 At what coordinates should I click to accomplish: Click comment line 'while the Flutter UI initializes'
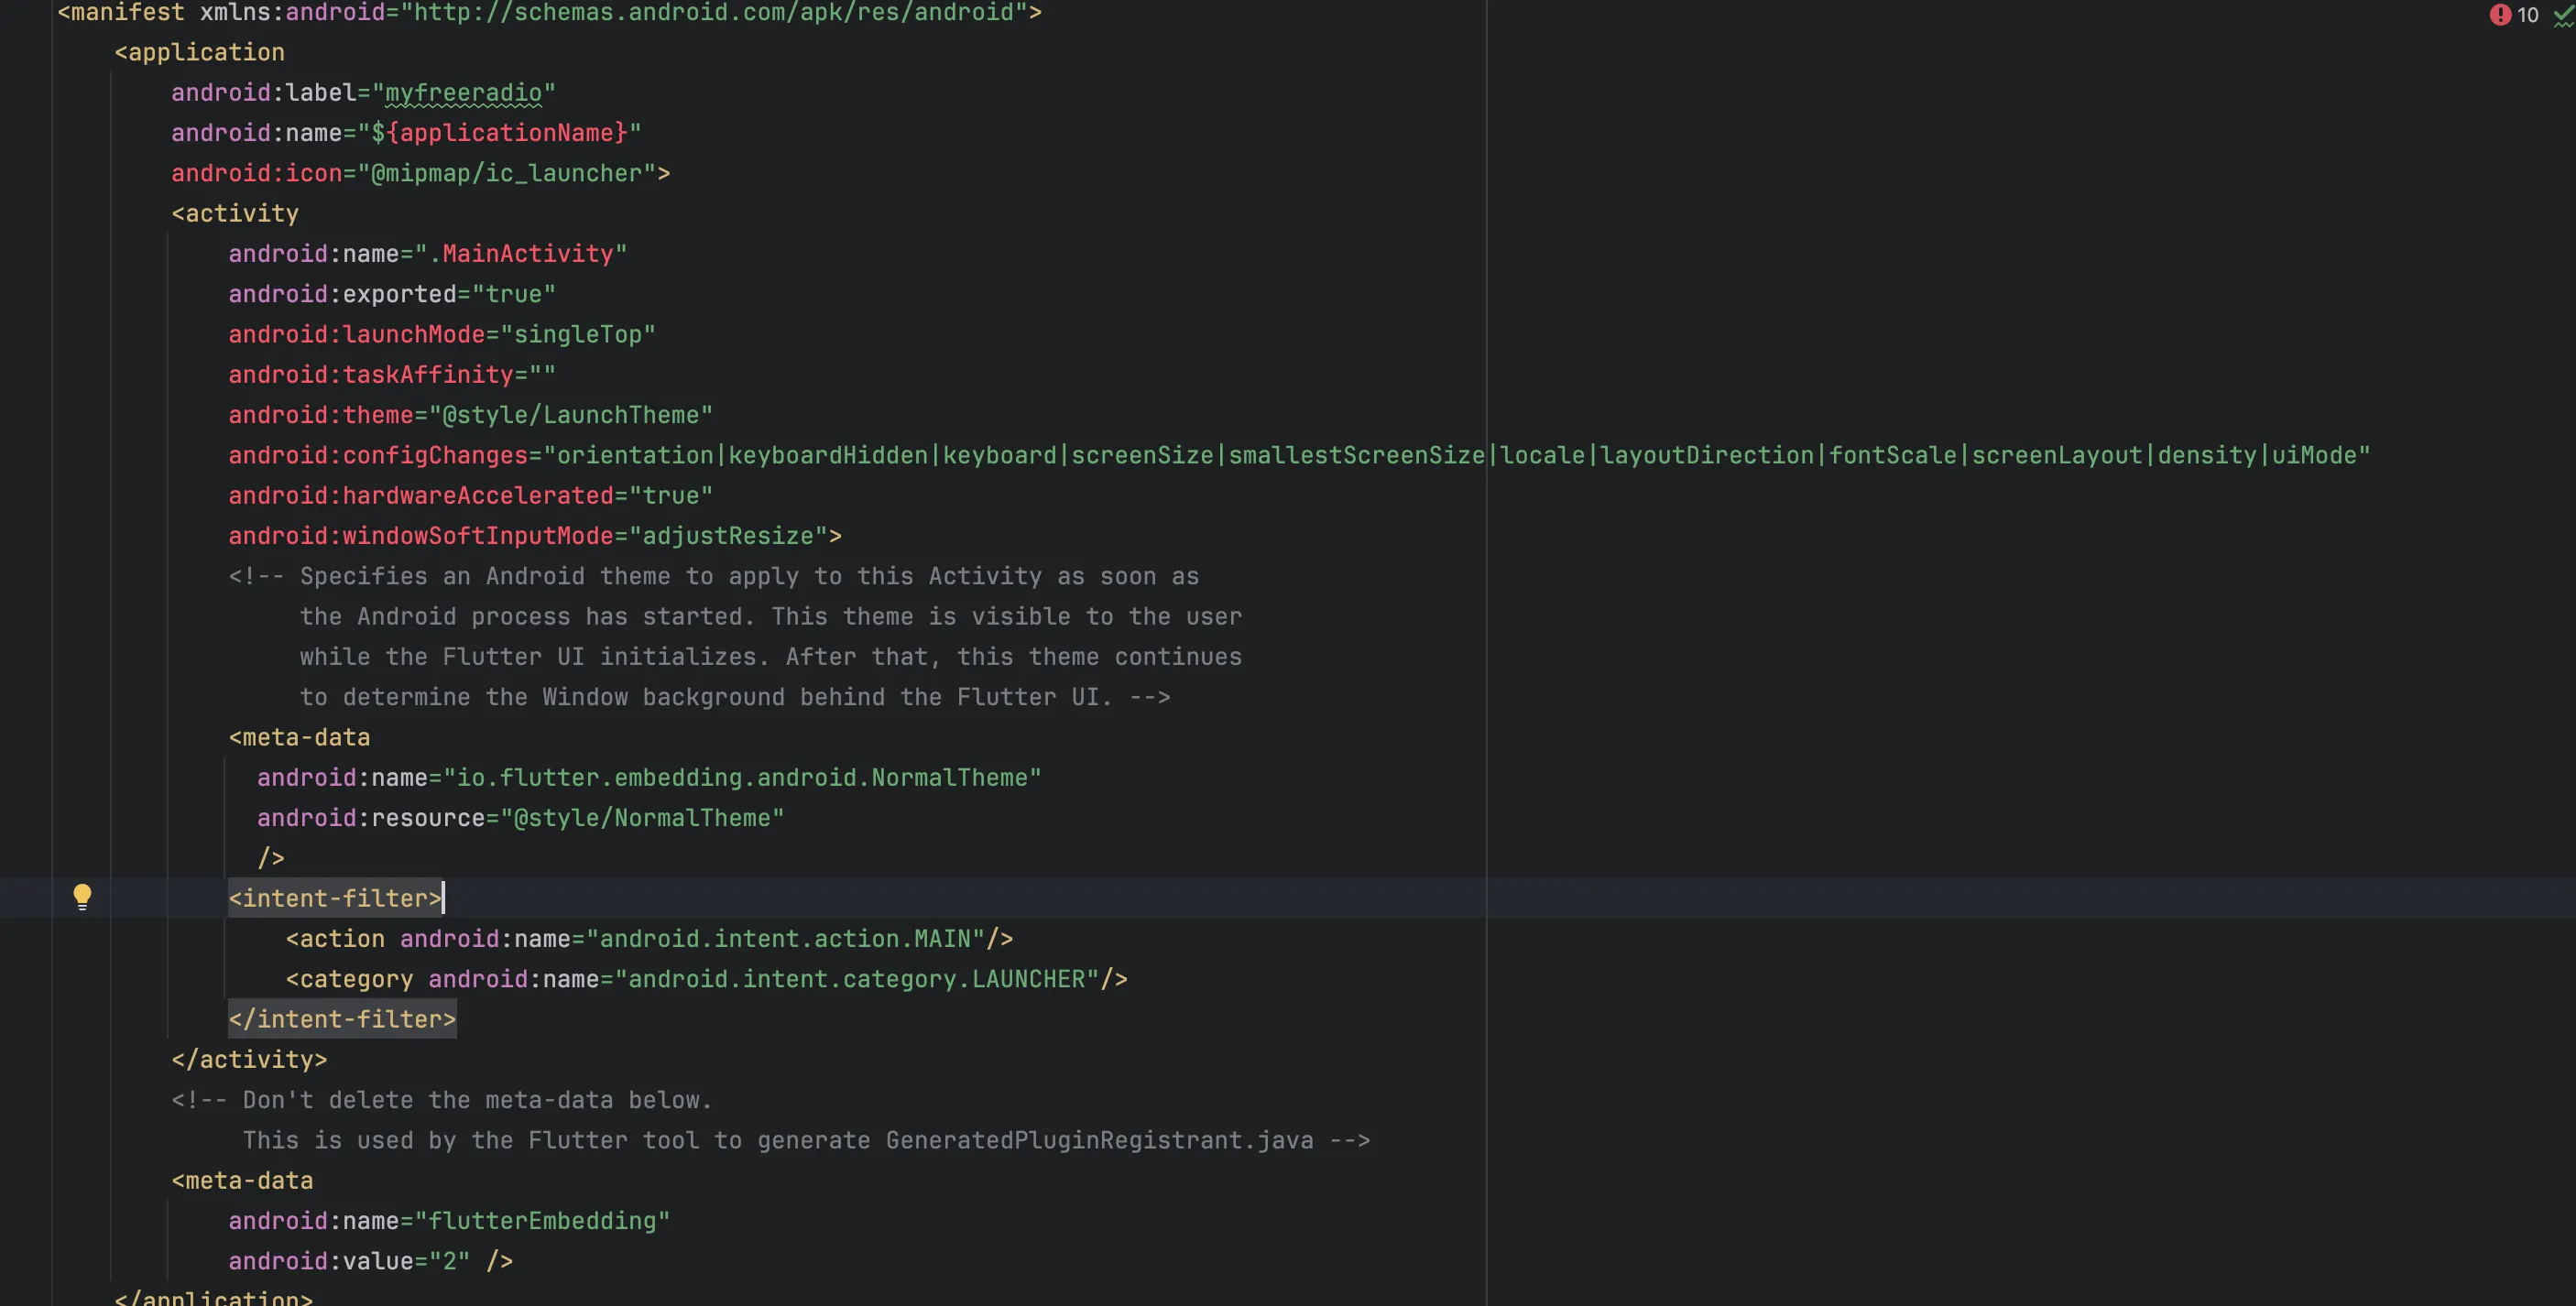[770, 657]
